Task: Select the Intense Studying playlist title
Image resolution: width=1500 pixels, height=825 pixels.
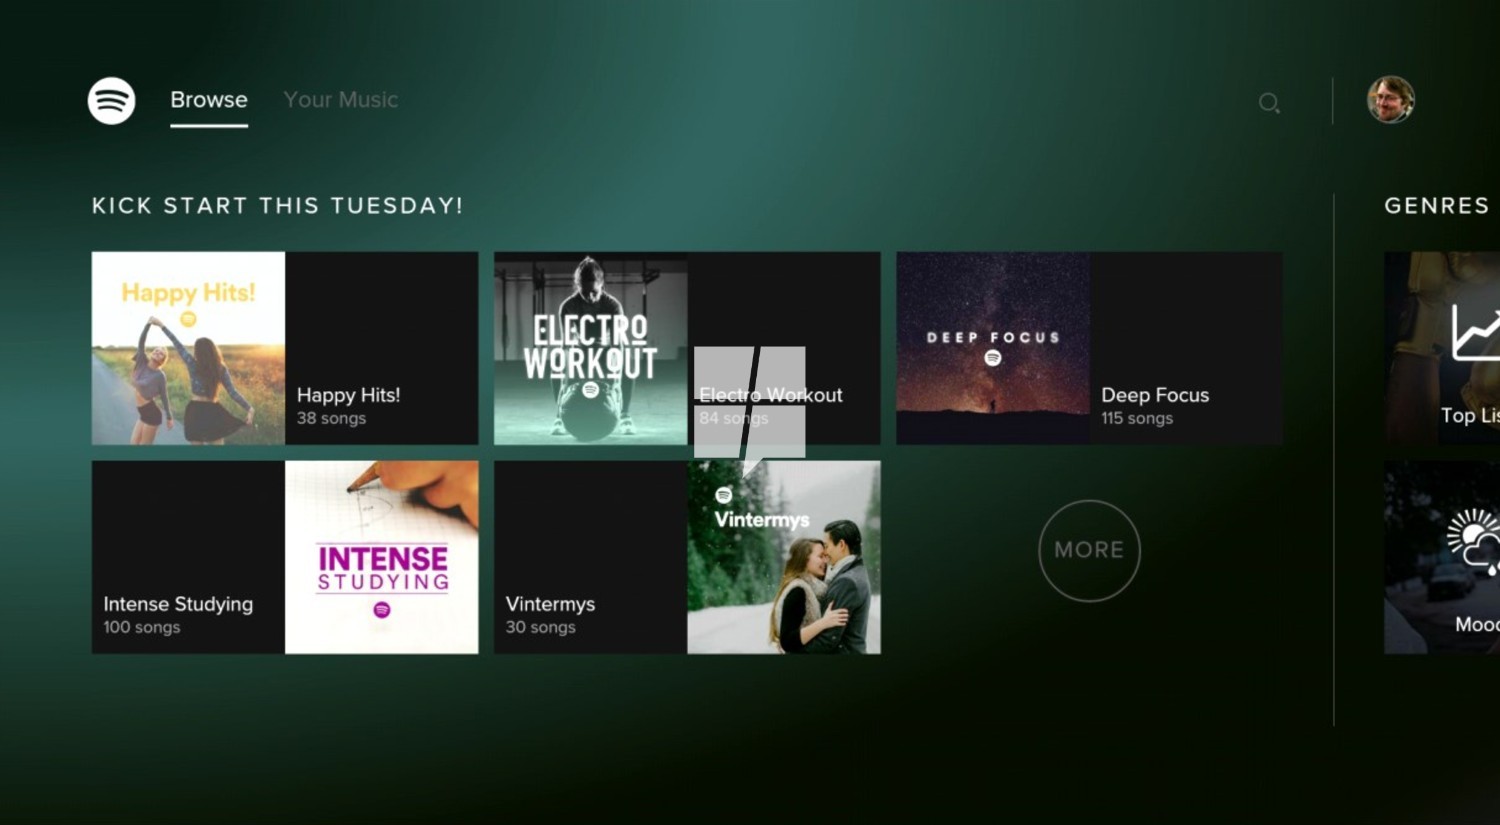Action: (x=178, y=604)
